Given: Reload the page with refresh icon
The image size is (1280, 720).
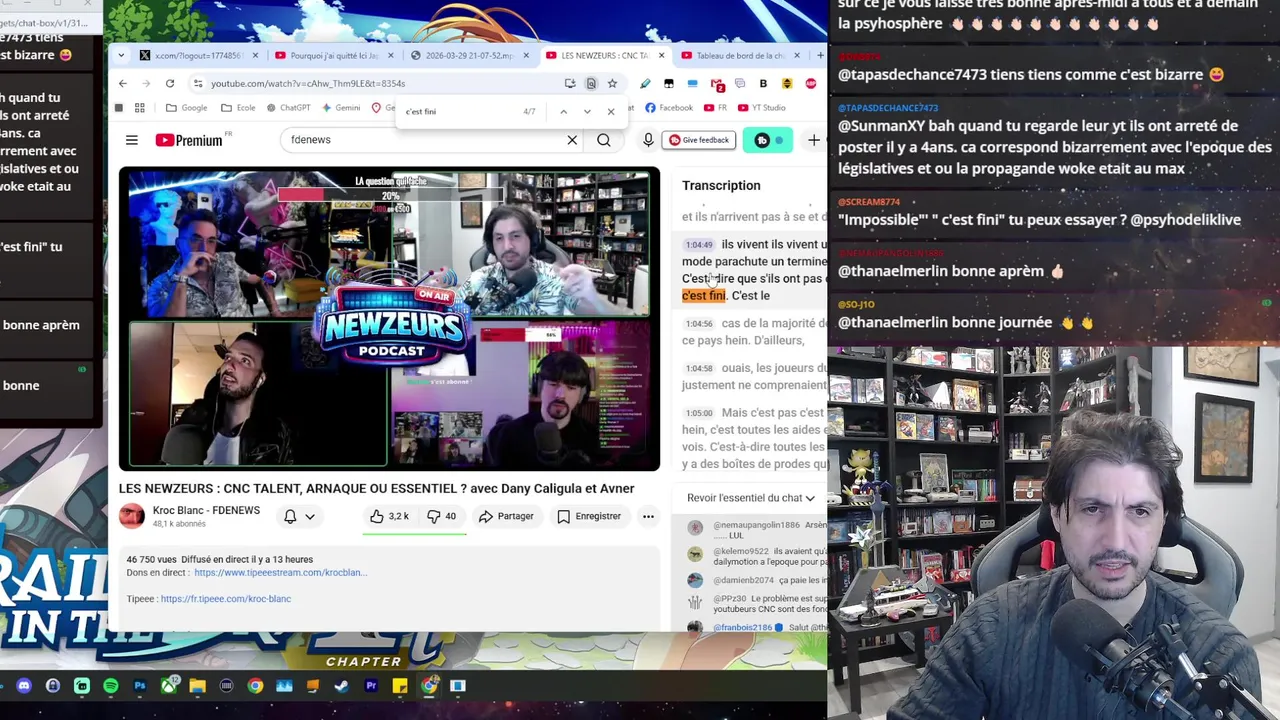Looking at the screenshot, I should (170, 84).
